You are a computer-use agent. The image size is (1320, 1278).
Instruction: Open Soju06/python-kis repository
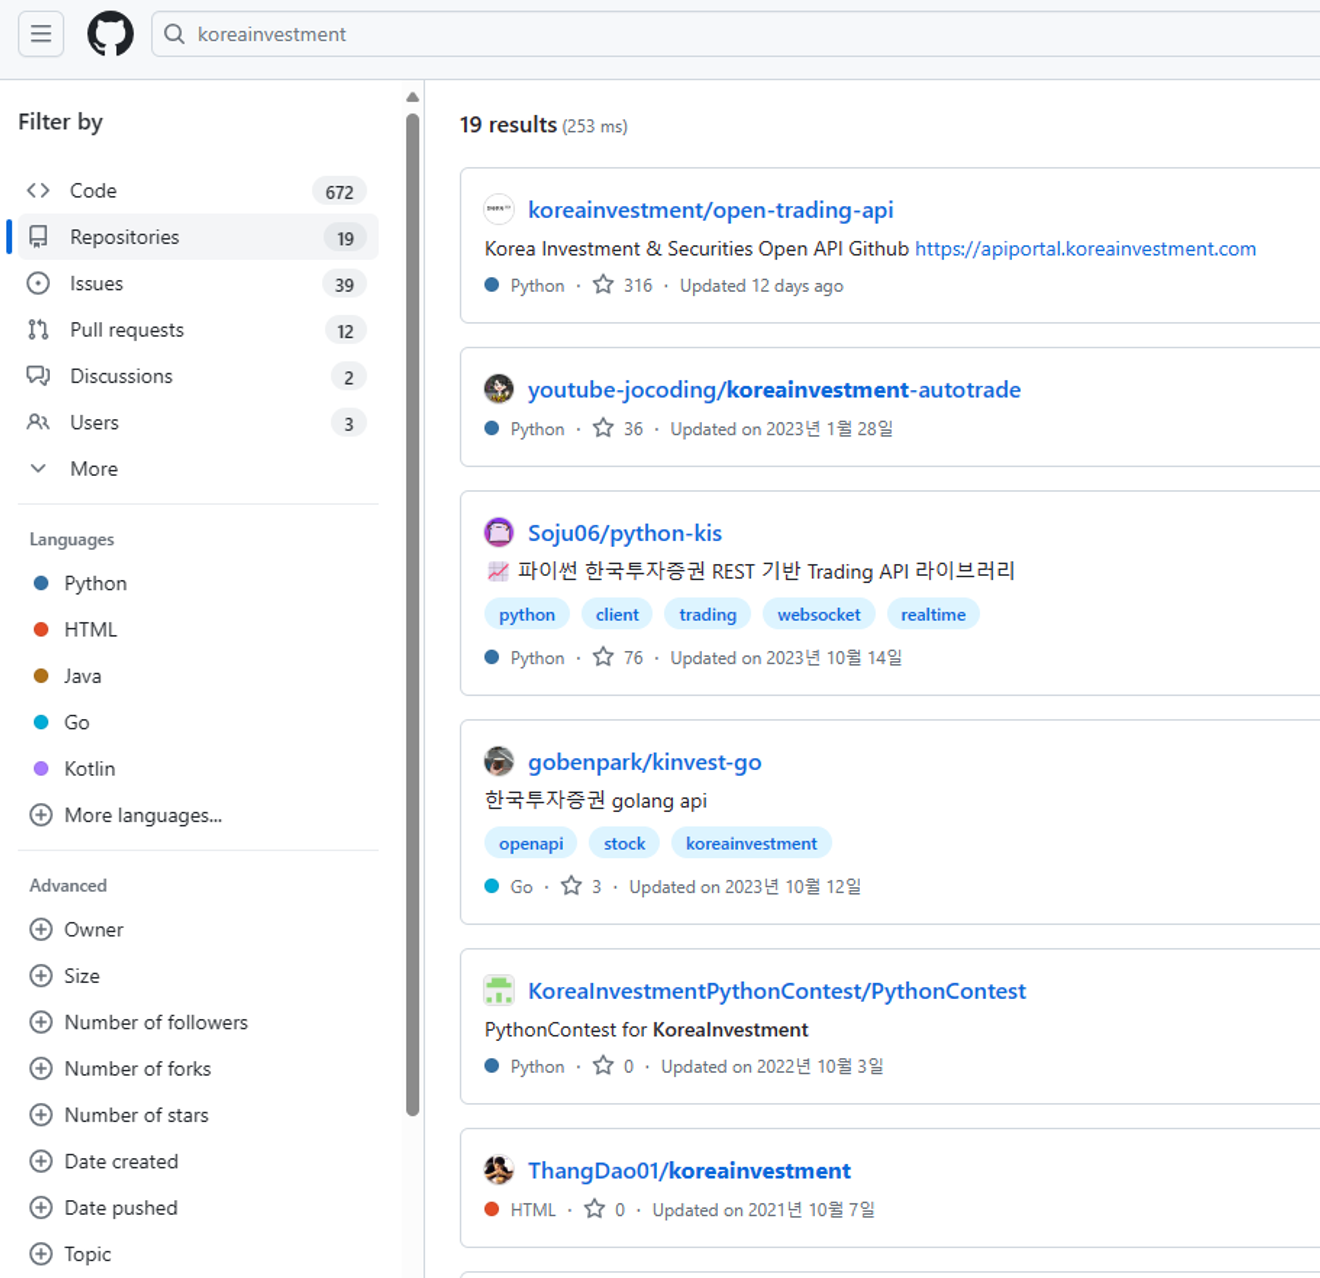pyautogui.click(x=625, y=533)
